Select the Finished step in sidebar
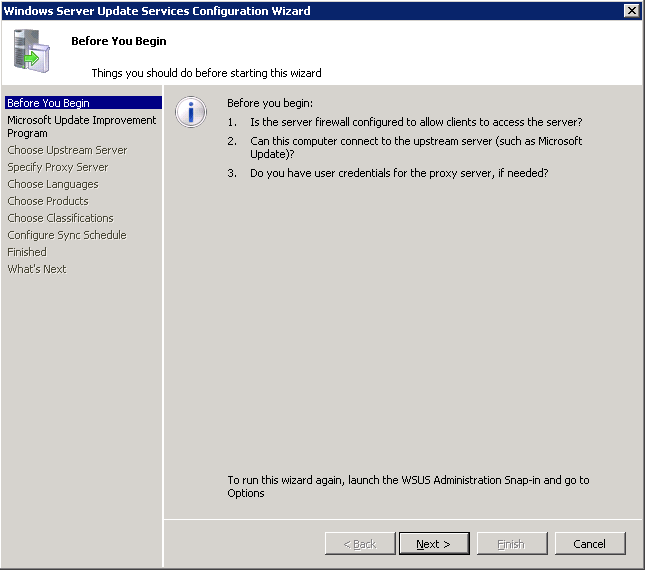The height and width of the screenshot is (570, 645). pyautogui.click(x=27, y=252)
